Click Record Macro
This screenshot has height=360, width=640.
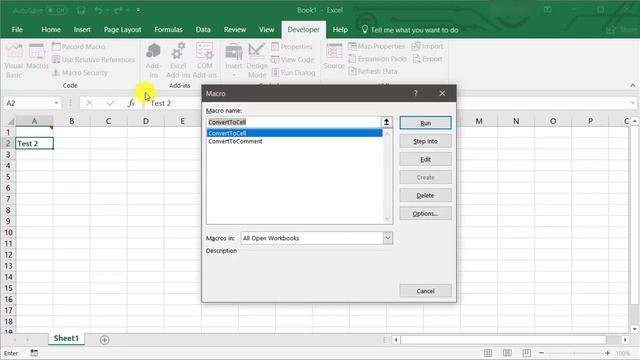79,47
